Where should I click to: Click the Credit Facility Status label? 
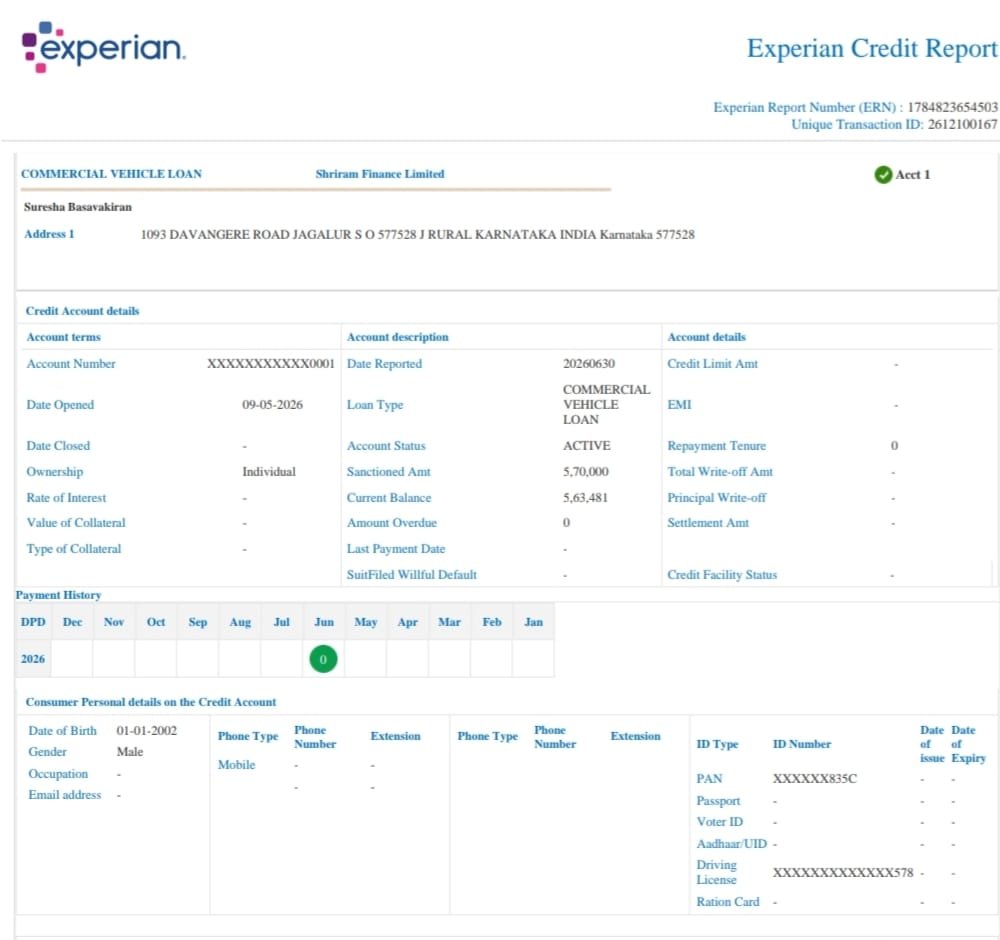[x=722, y=575]
